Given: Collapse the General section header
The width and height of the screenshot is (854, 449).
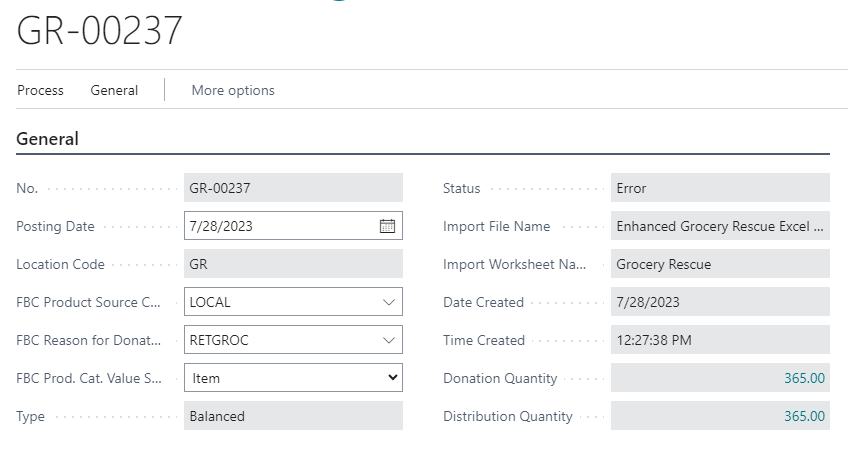Looking at the screenshot, I should click(48, 139).
